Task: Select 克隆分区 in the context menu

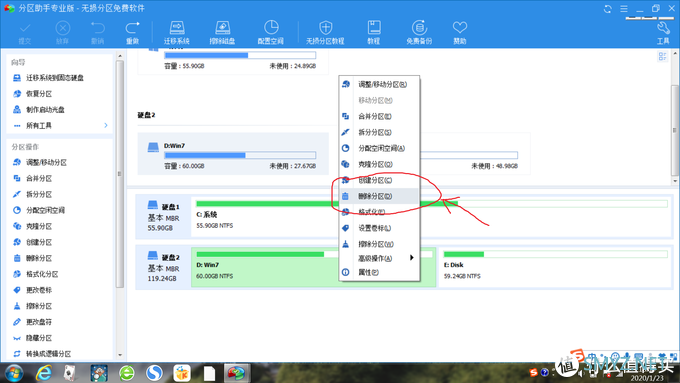Action: click(x=379, y=164)
